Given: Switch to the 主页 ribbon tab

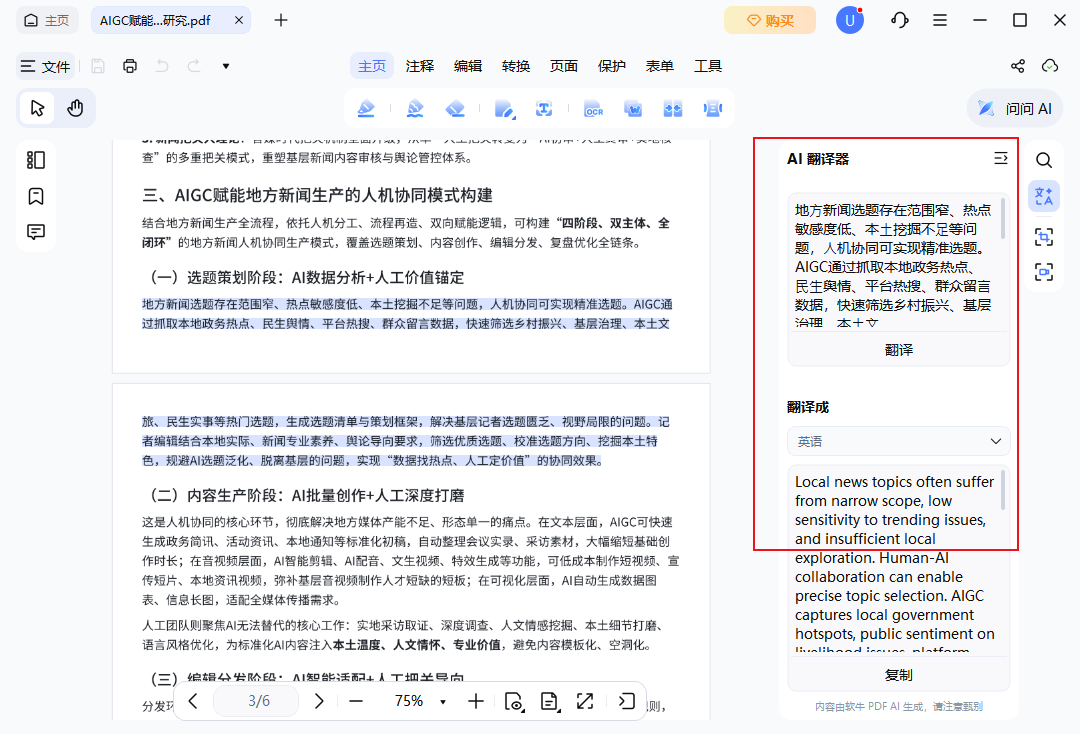Looking at the screenshot, I should pos(372,66).
